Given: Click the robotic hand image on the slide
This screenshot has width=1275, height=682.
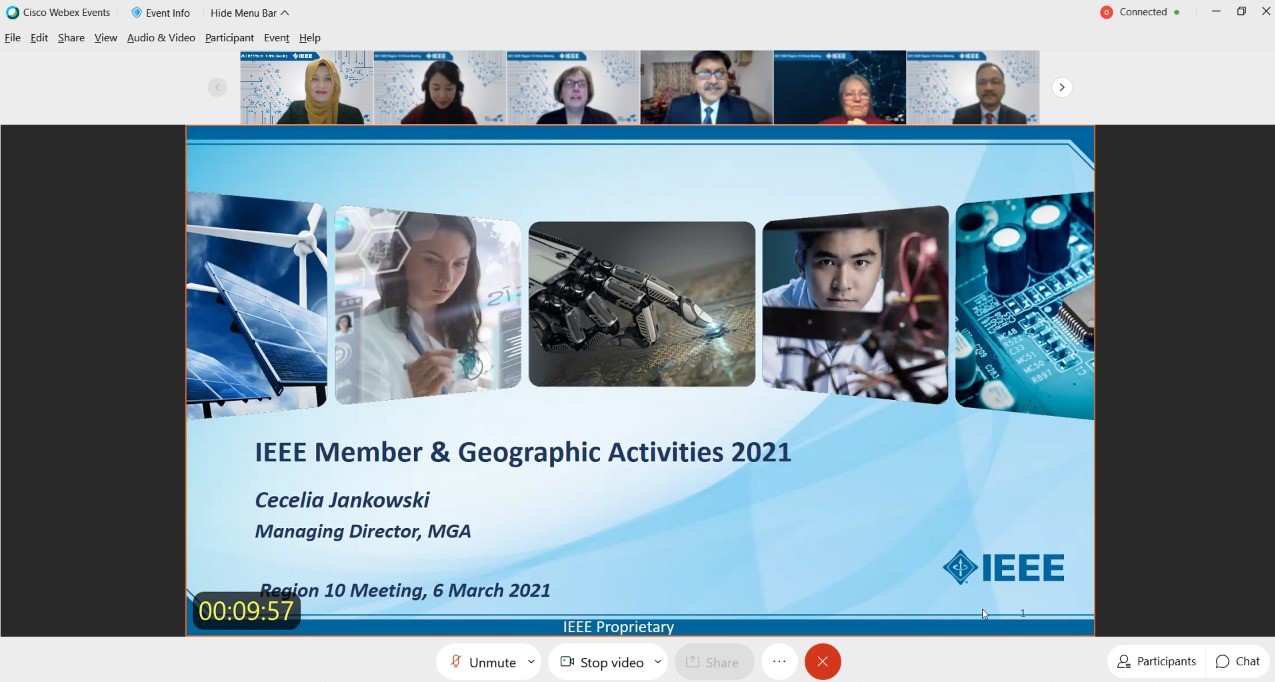Looking at the screenshot, I should coord(642,304).
